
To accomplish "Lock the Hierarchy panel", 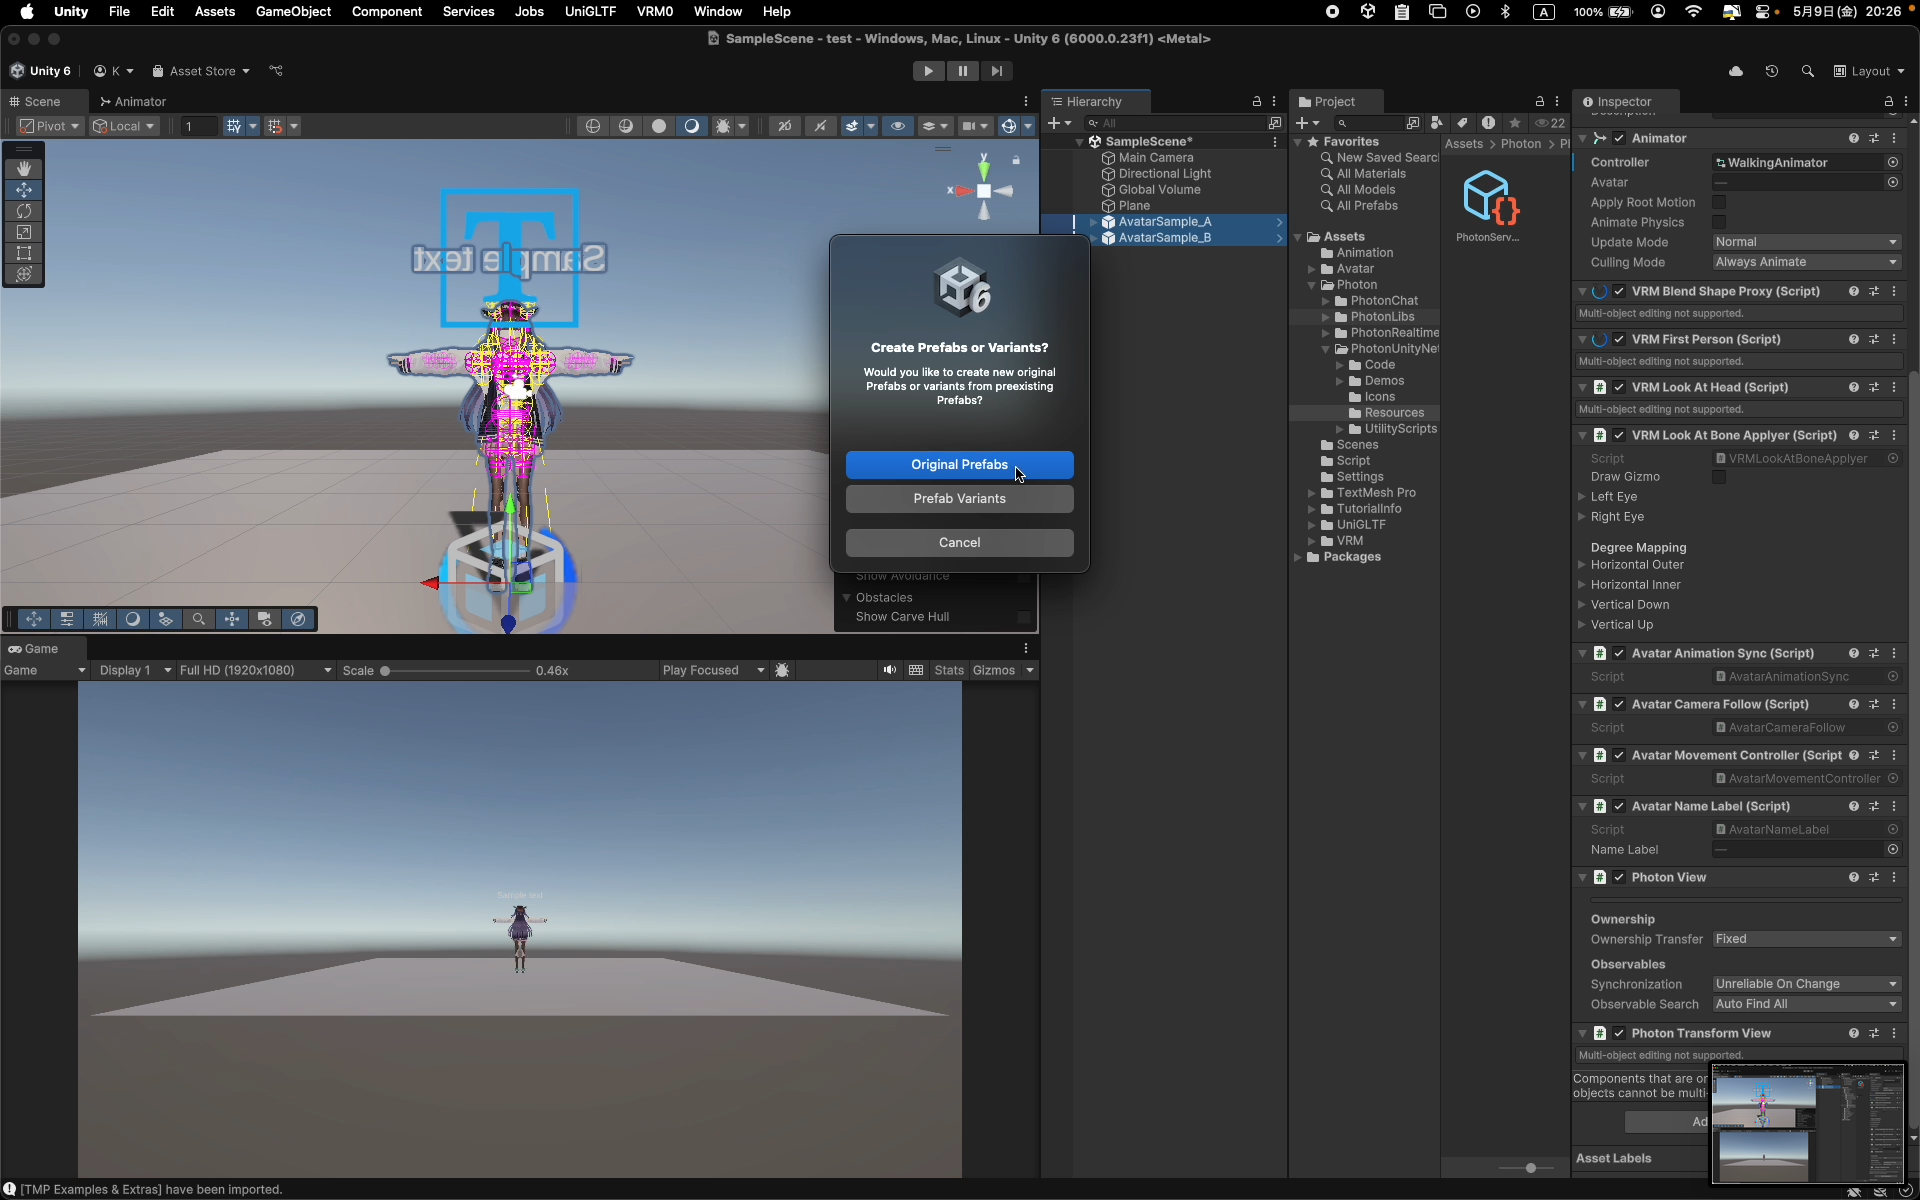I will coord(1256,102).
